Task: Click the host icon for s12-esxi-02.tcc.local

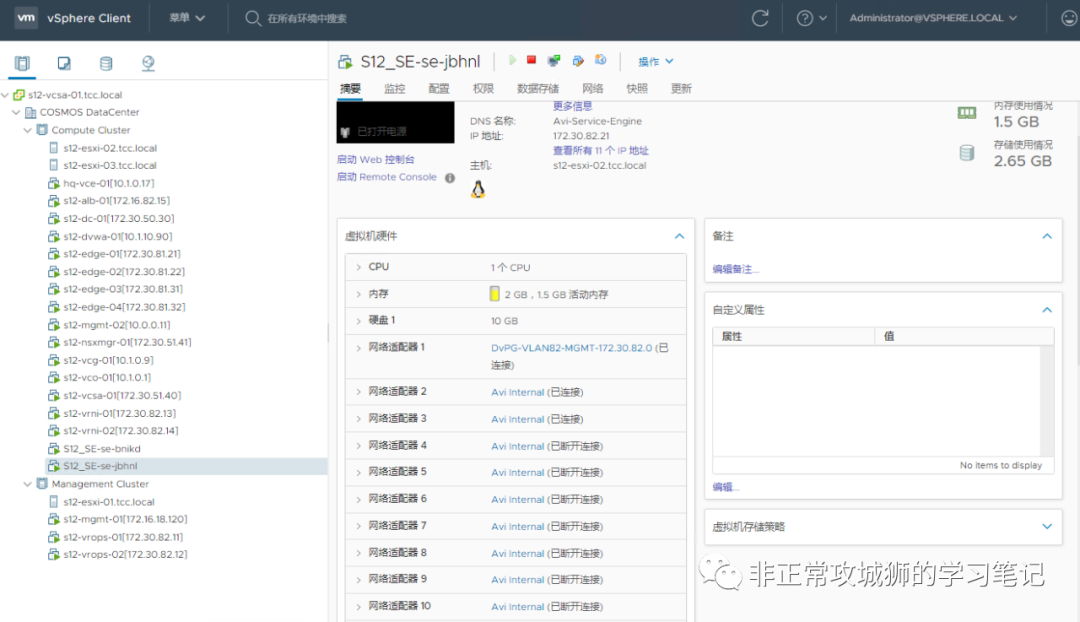Action: coord(54,147)
